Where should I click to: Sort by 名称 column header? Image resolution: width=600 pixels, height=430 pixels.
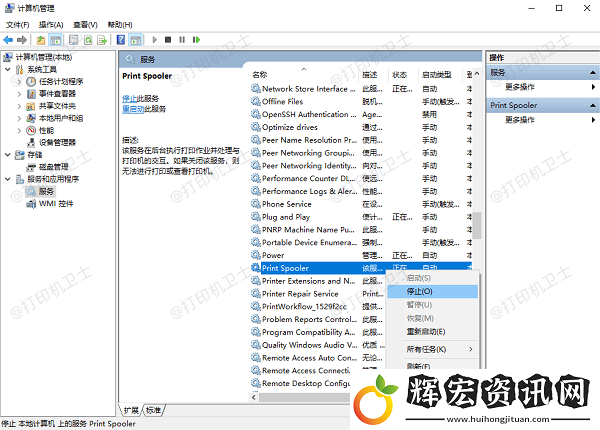coord(304,75)
